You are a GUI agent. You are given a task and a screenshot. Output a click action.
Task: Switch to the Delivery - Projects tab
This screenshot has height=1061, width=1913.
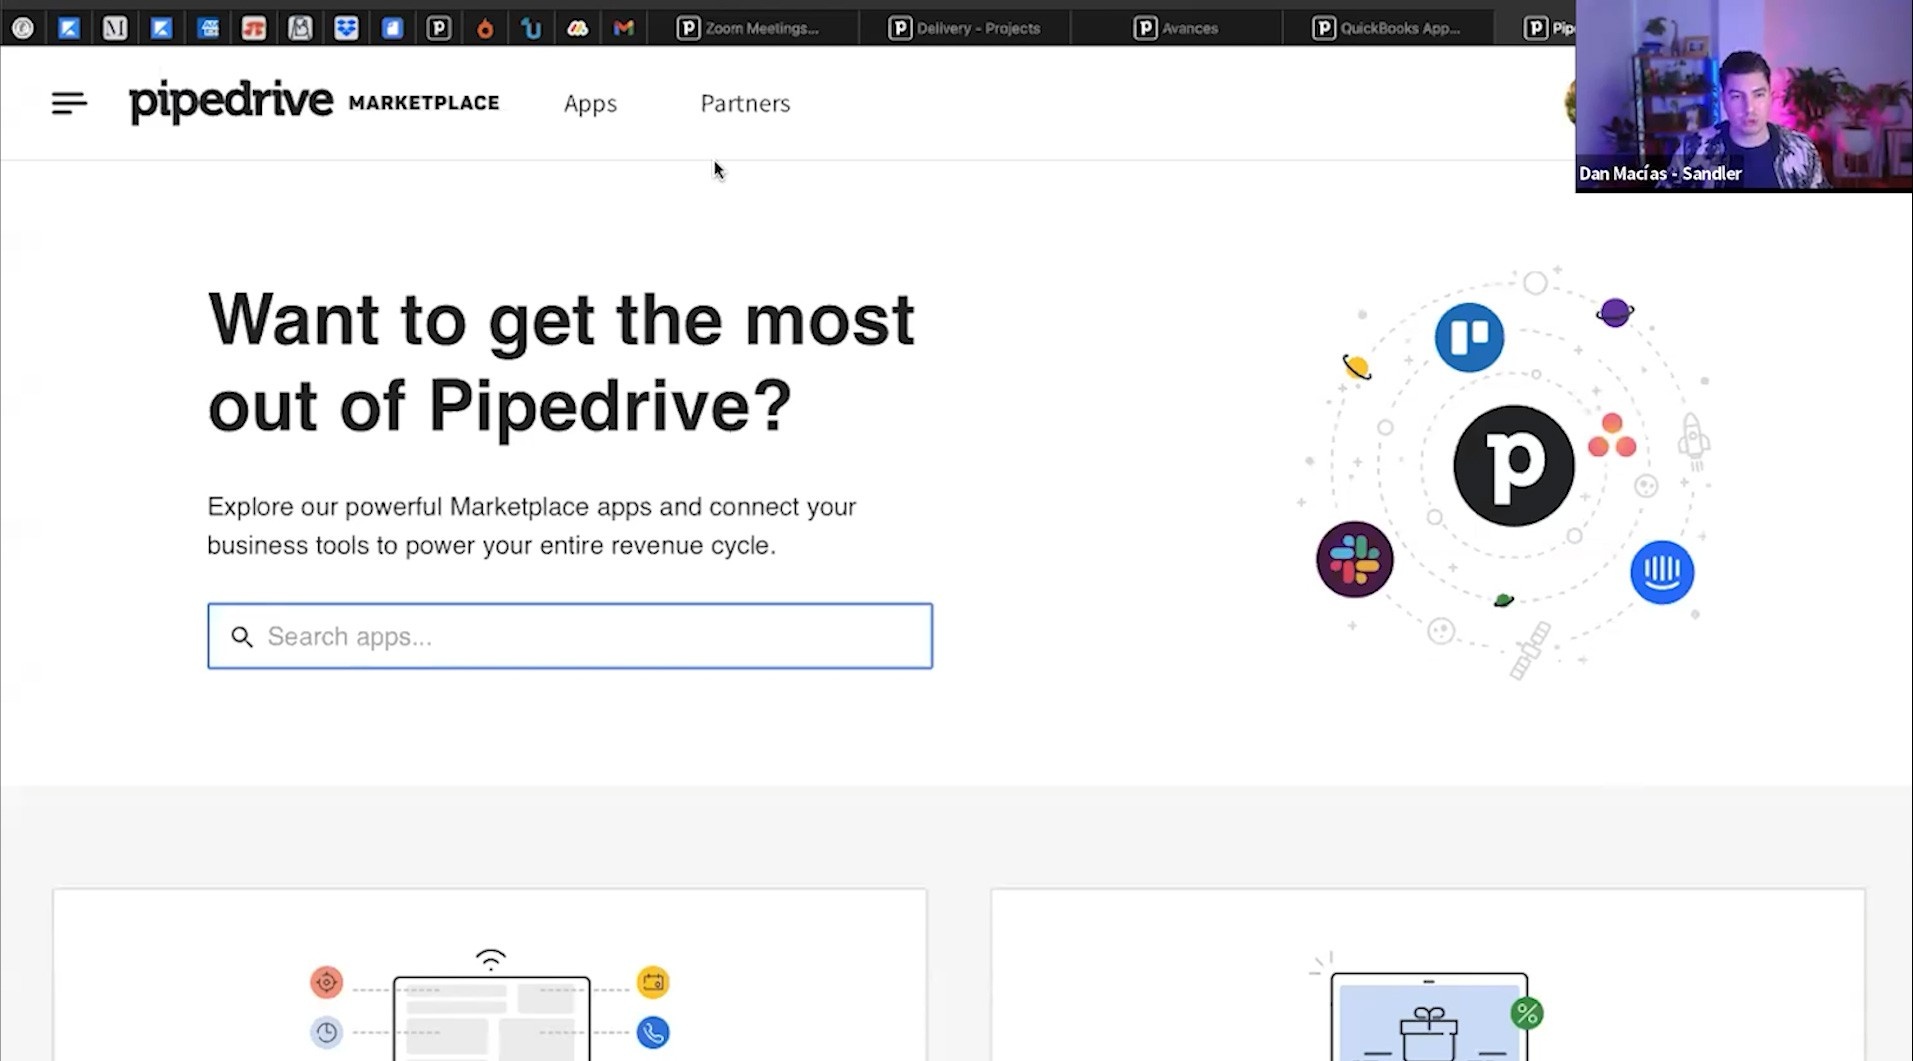[x=965, y=28]
